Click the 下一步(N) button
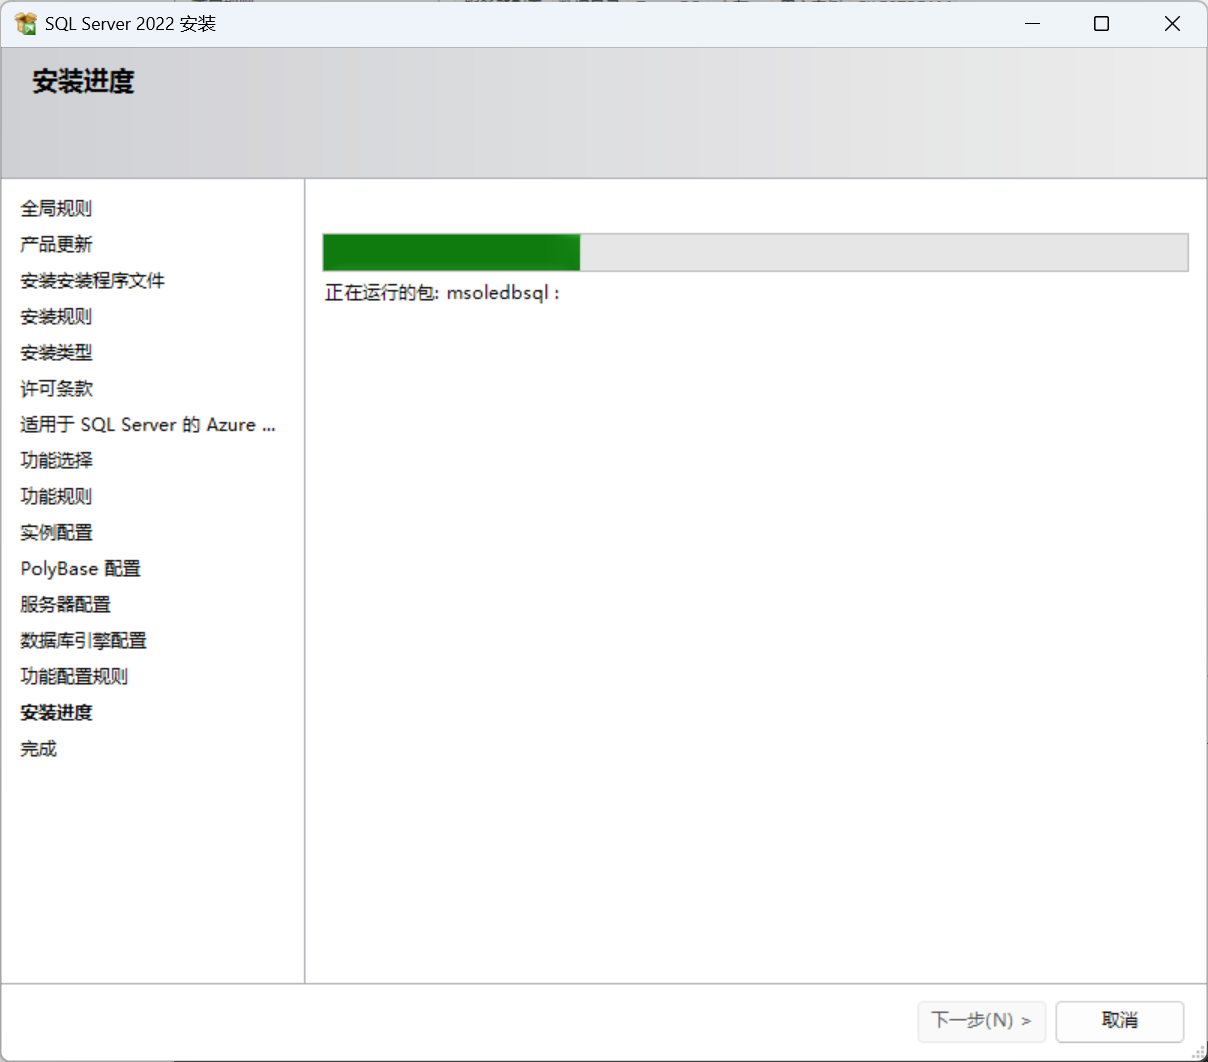This screenshot has width=1208, height=1062. 981,1021
